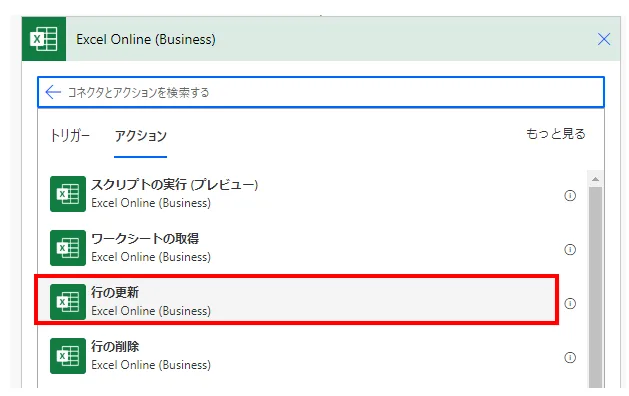The width and height of the screenshot is (629, 396).
Task: Show info for ワークシートの取得 action
Action: 570,250
